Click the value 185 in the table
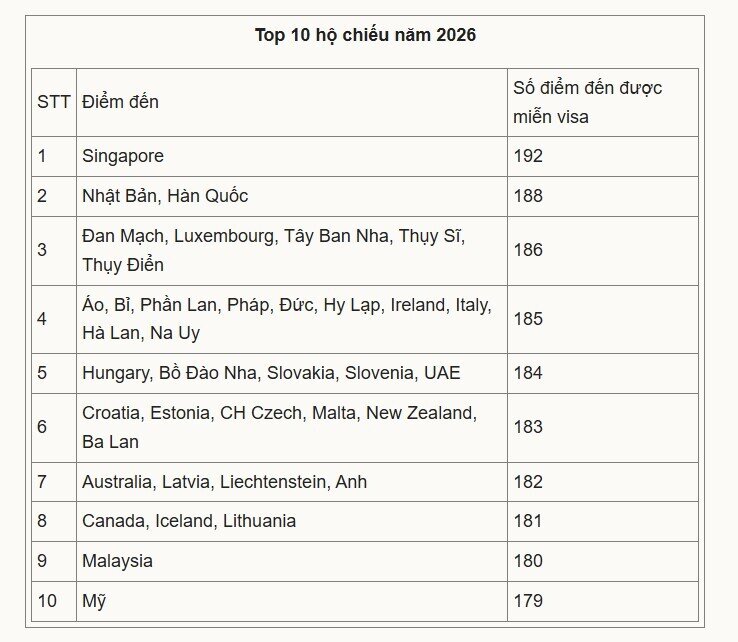This screenshot has height=642, width=738. tap(528, 319)
